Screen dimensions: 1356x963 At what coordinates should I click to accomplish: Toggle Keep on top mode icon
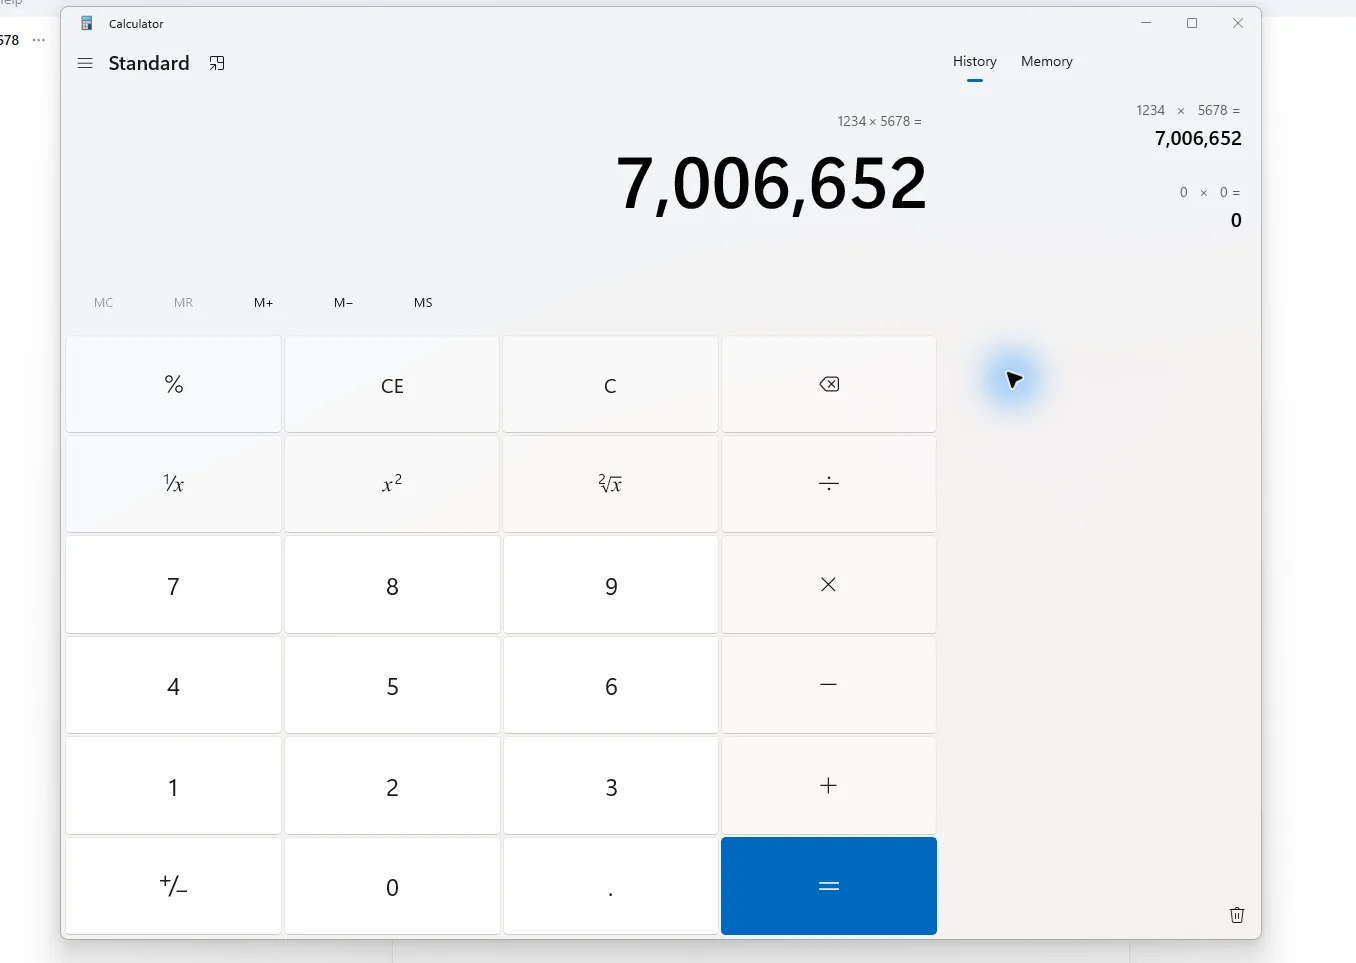pyautogui.click(x=217, y=63)
